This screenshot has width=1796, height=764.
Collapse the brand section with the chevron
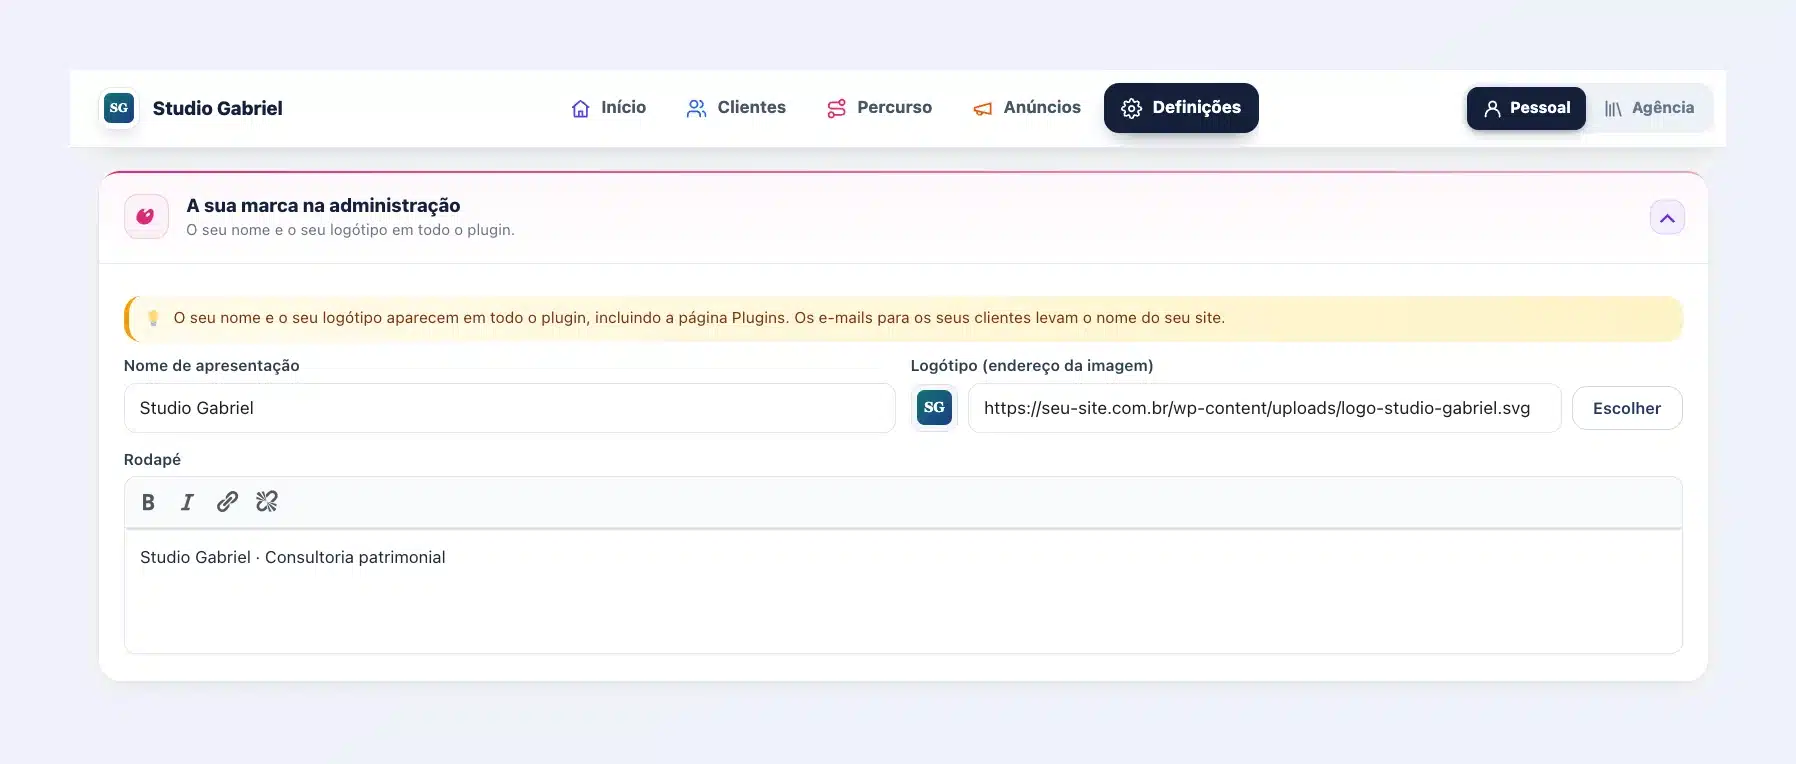[1667, 218]
